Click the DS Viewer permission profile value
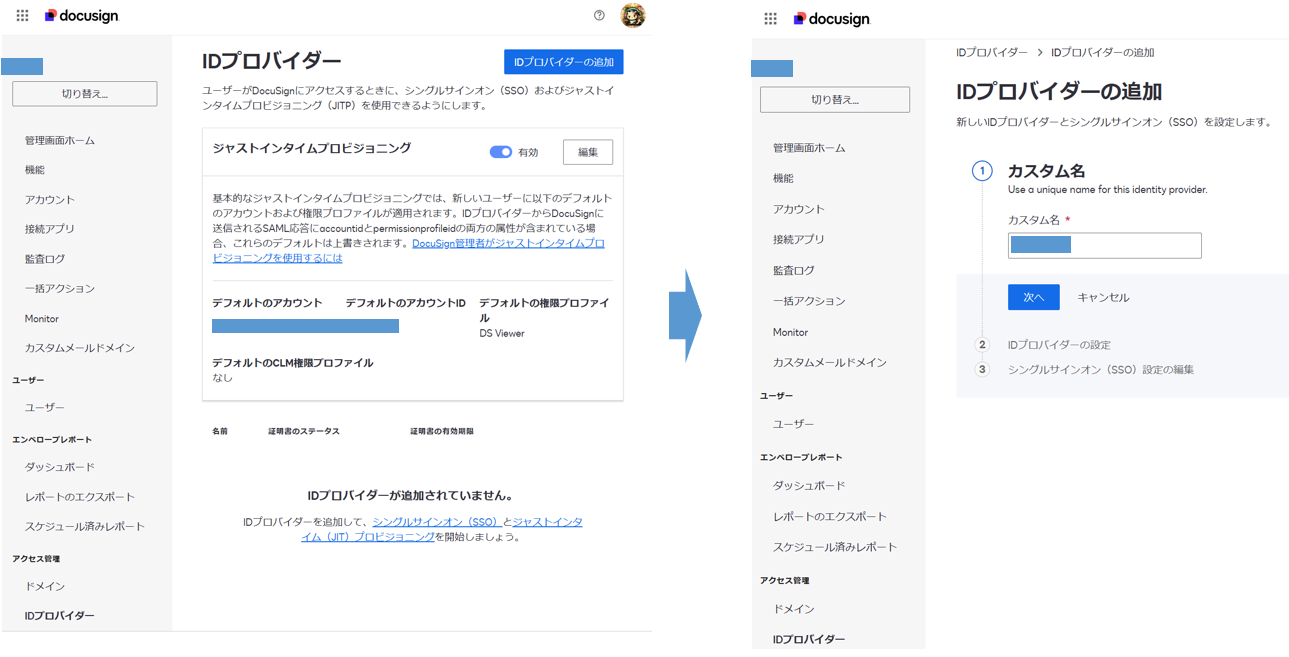The height and width of the screenshot is (657, 1289). click(x=502, y=333)
